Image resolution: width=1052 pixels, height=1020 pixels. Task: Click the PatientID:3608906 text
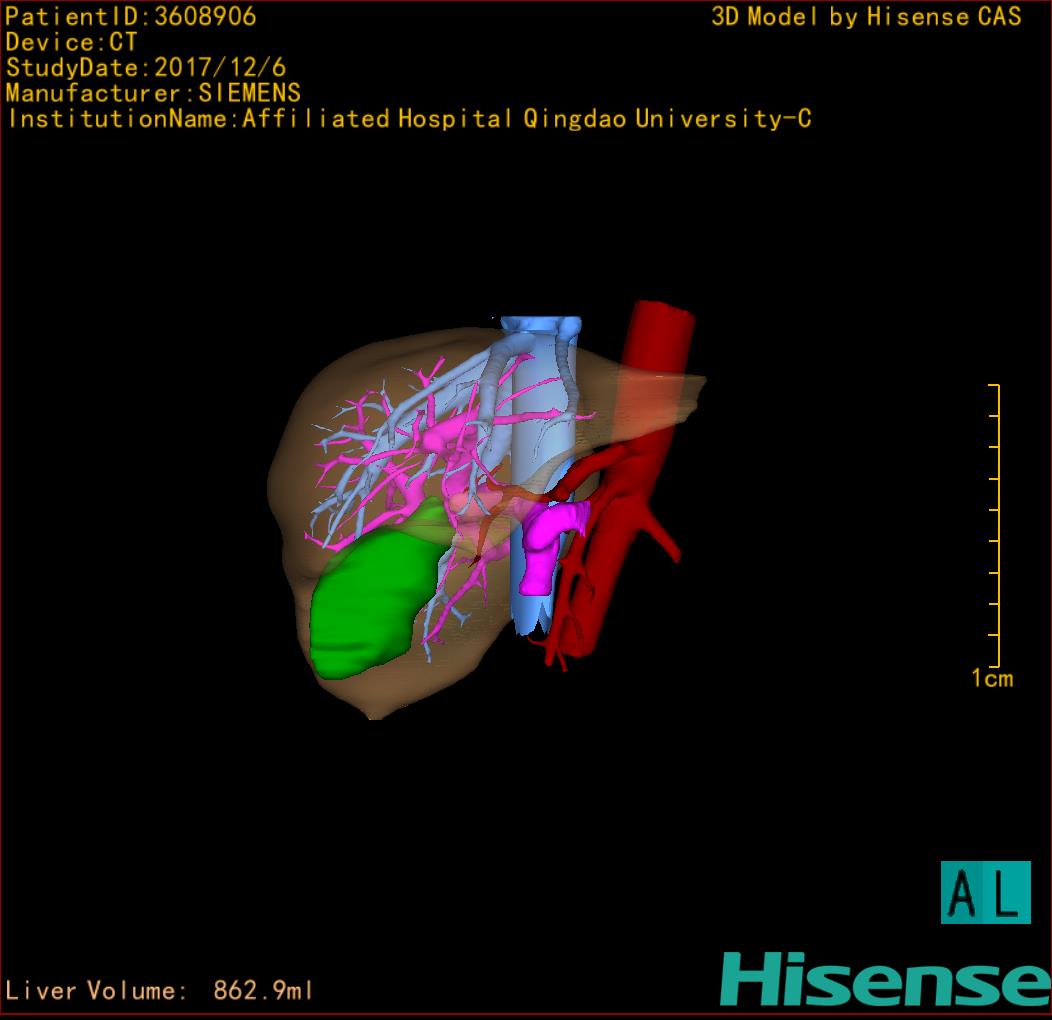coord(131,17)
